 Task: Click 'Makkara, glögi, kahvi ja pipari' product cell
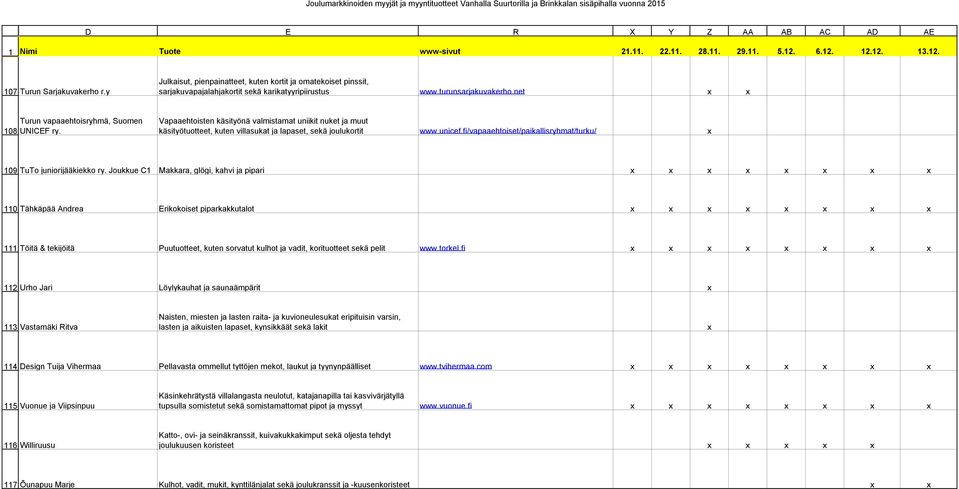[x=287, y=155]
